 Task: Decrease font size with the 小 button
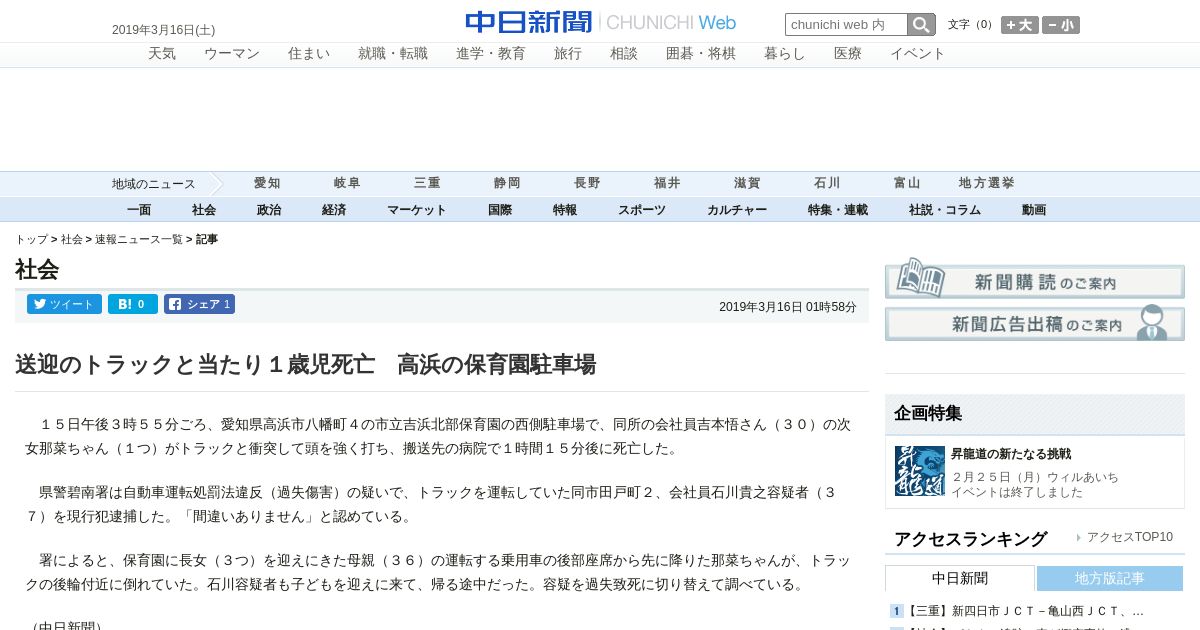coord(1061,25)
